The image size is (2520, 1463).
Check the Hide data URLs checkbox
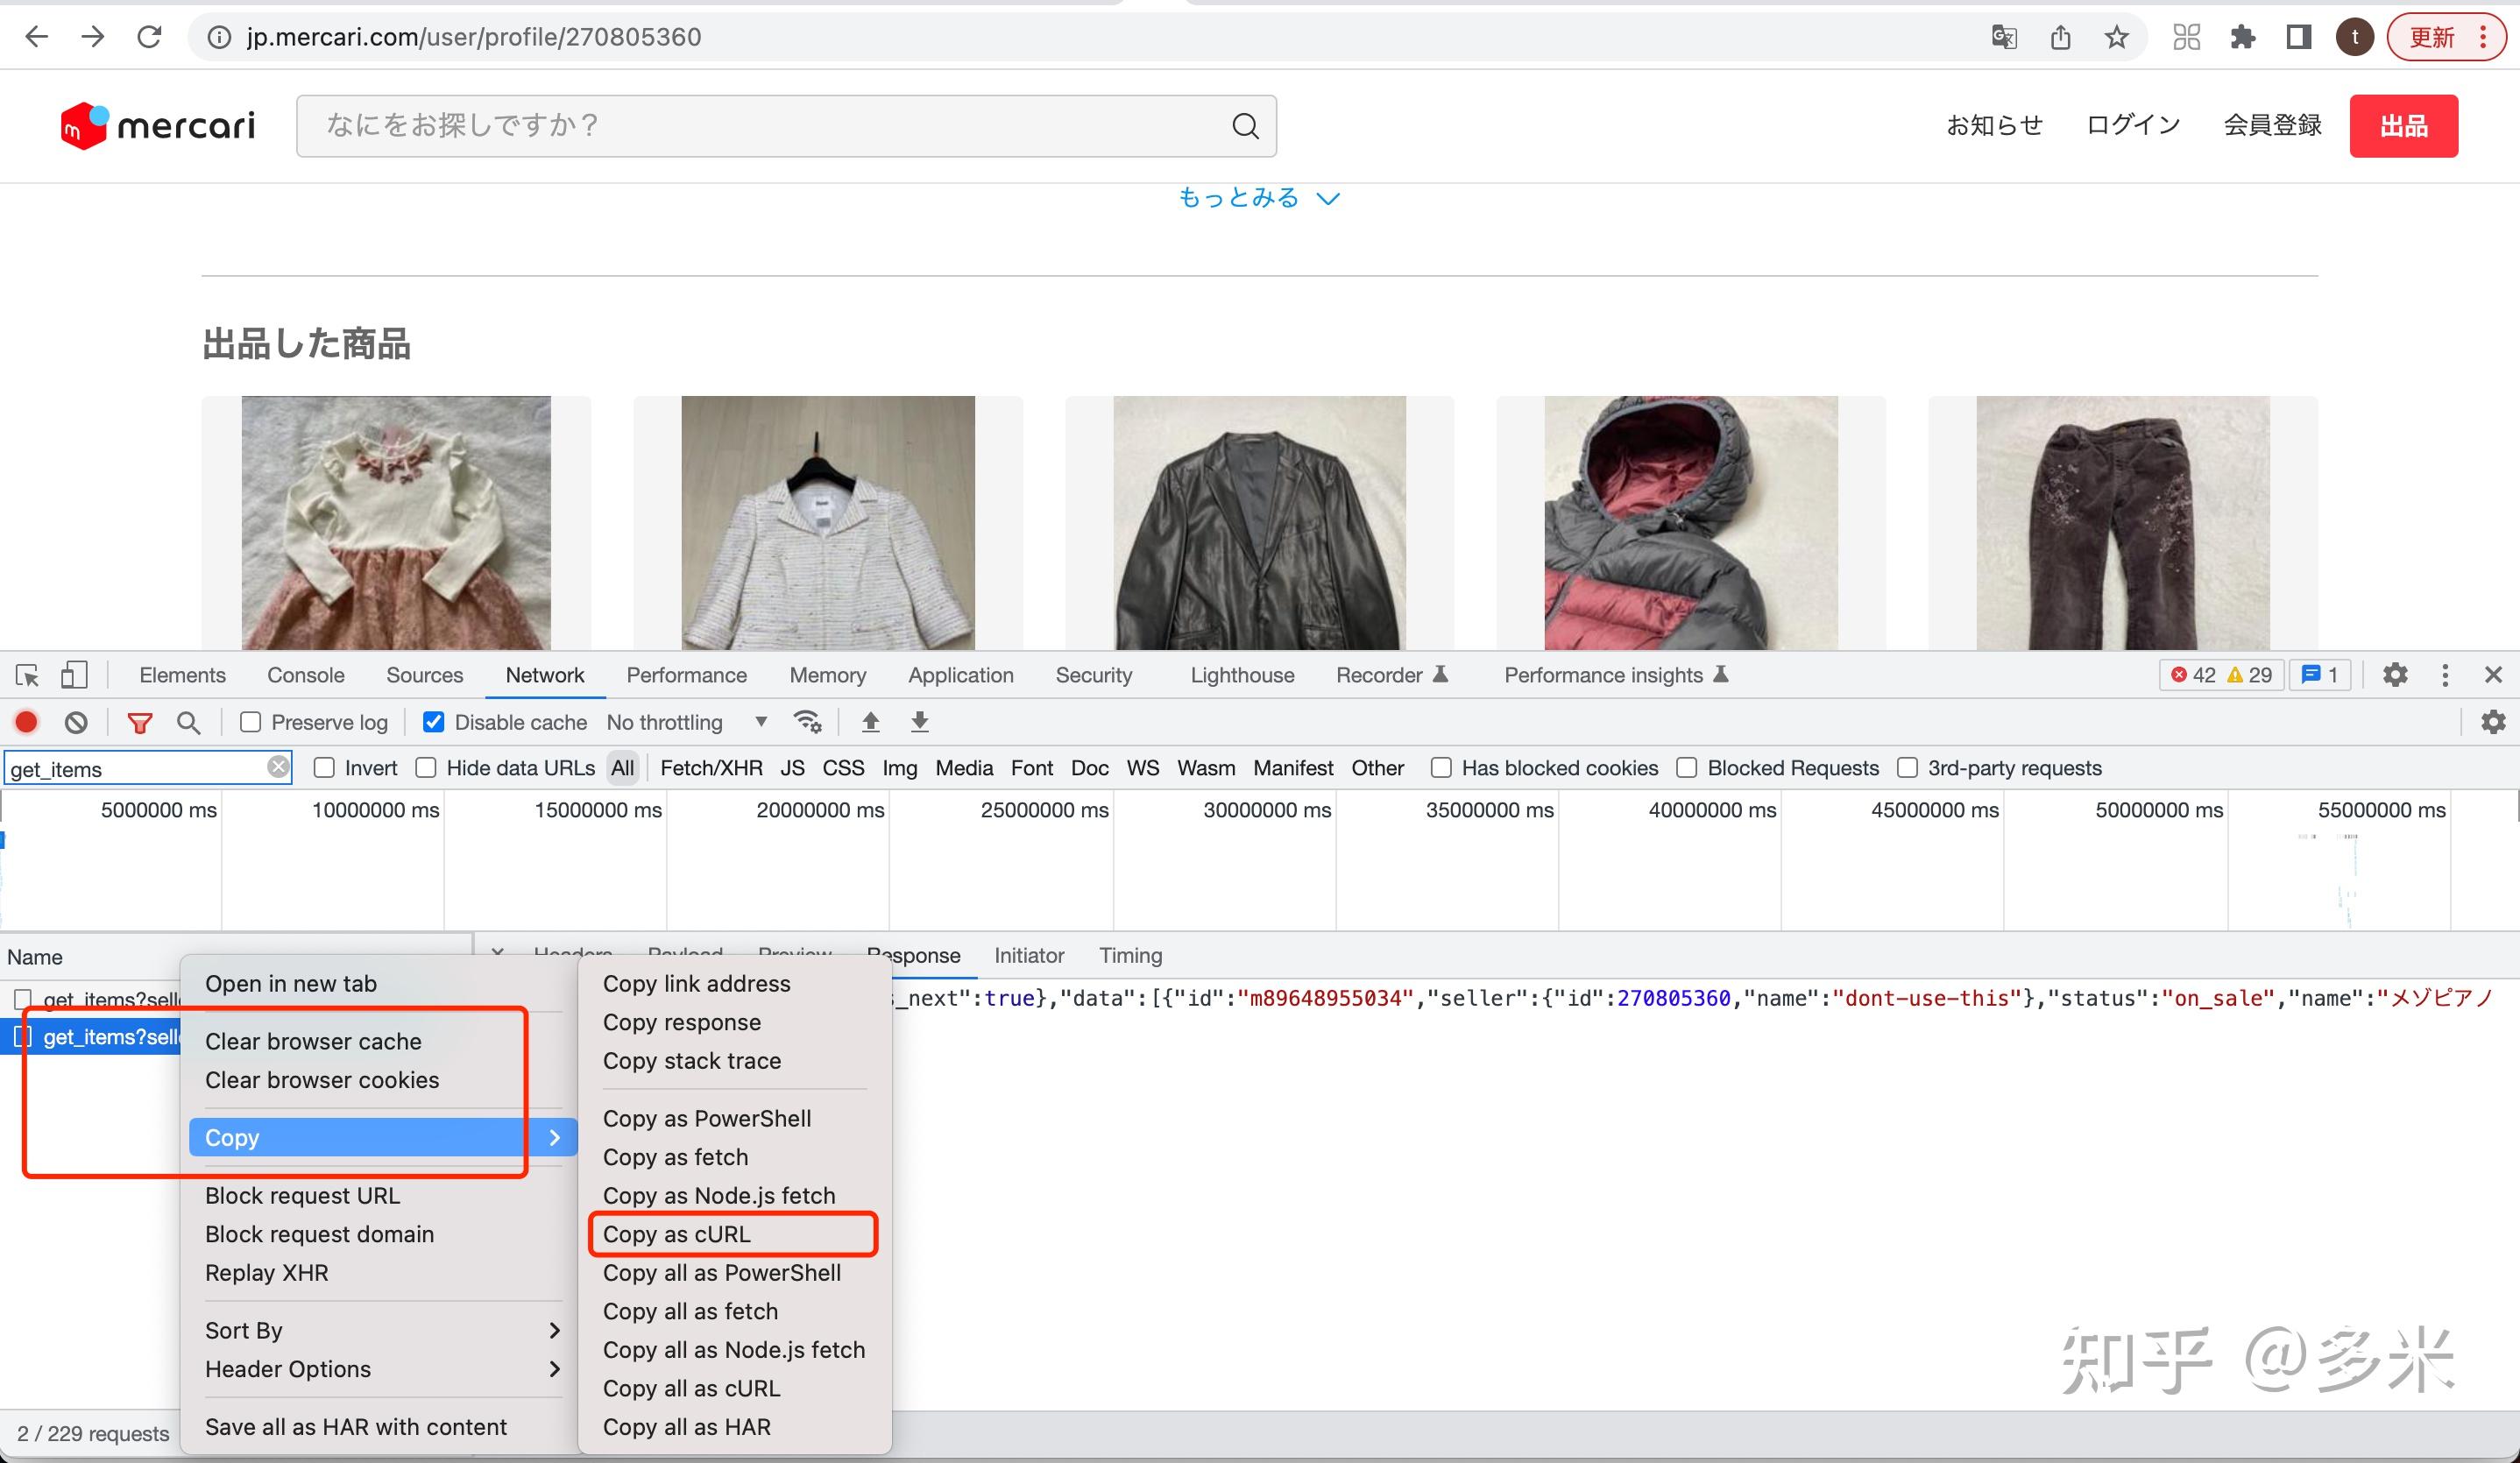point(426,768)
